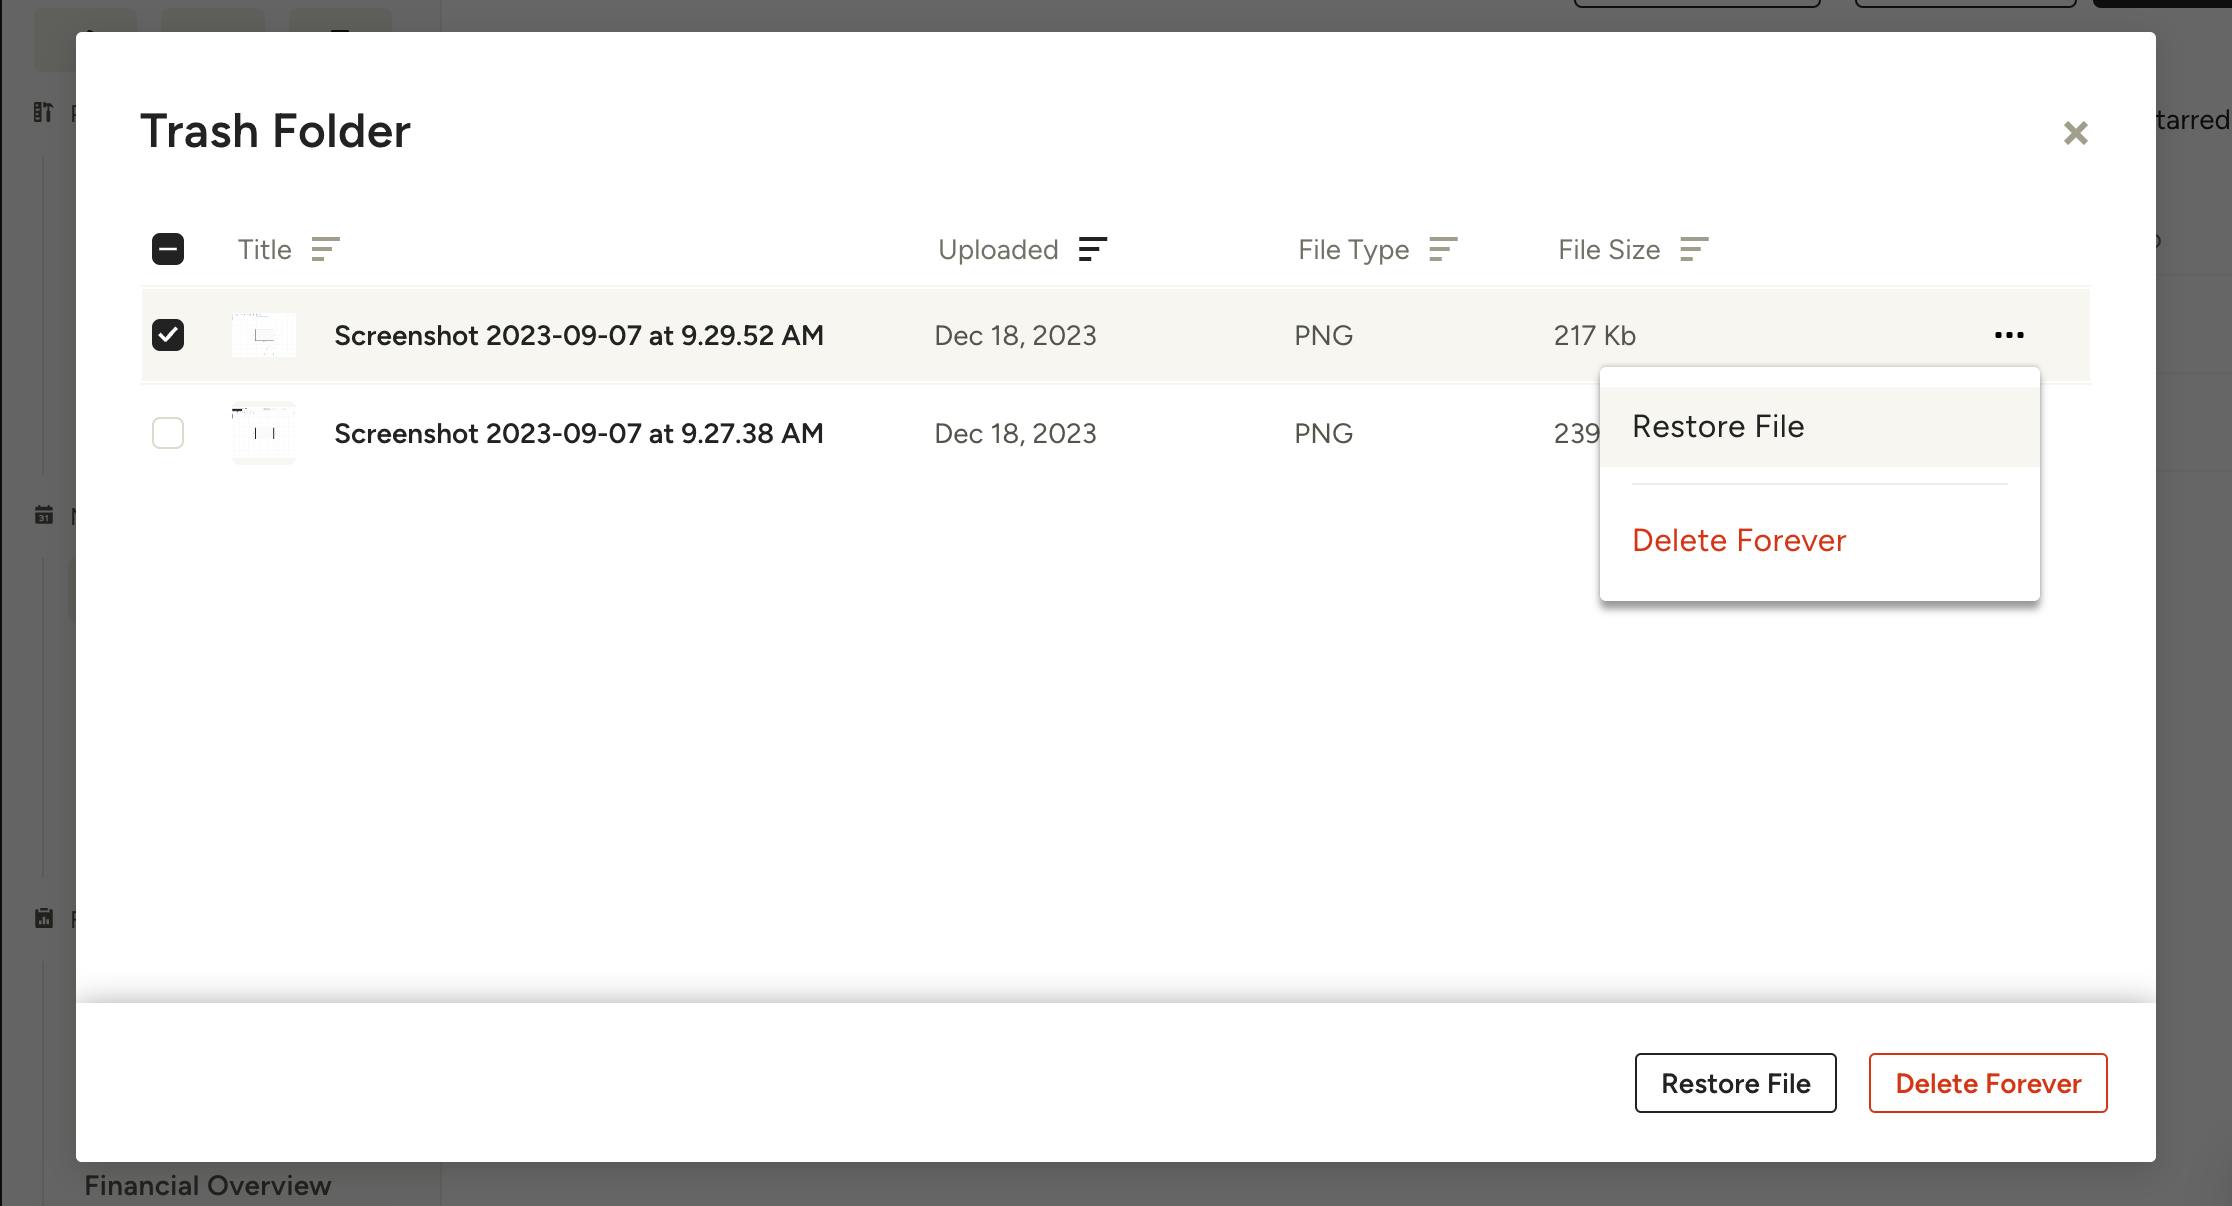
Task: Uncheck the Screenshot 9.29.52 AM file checkbox
Action: pos(168,335)
